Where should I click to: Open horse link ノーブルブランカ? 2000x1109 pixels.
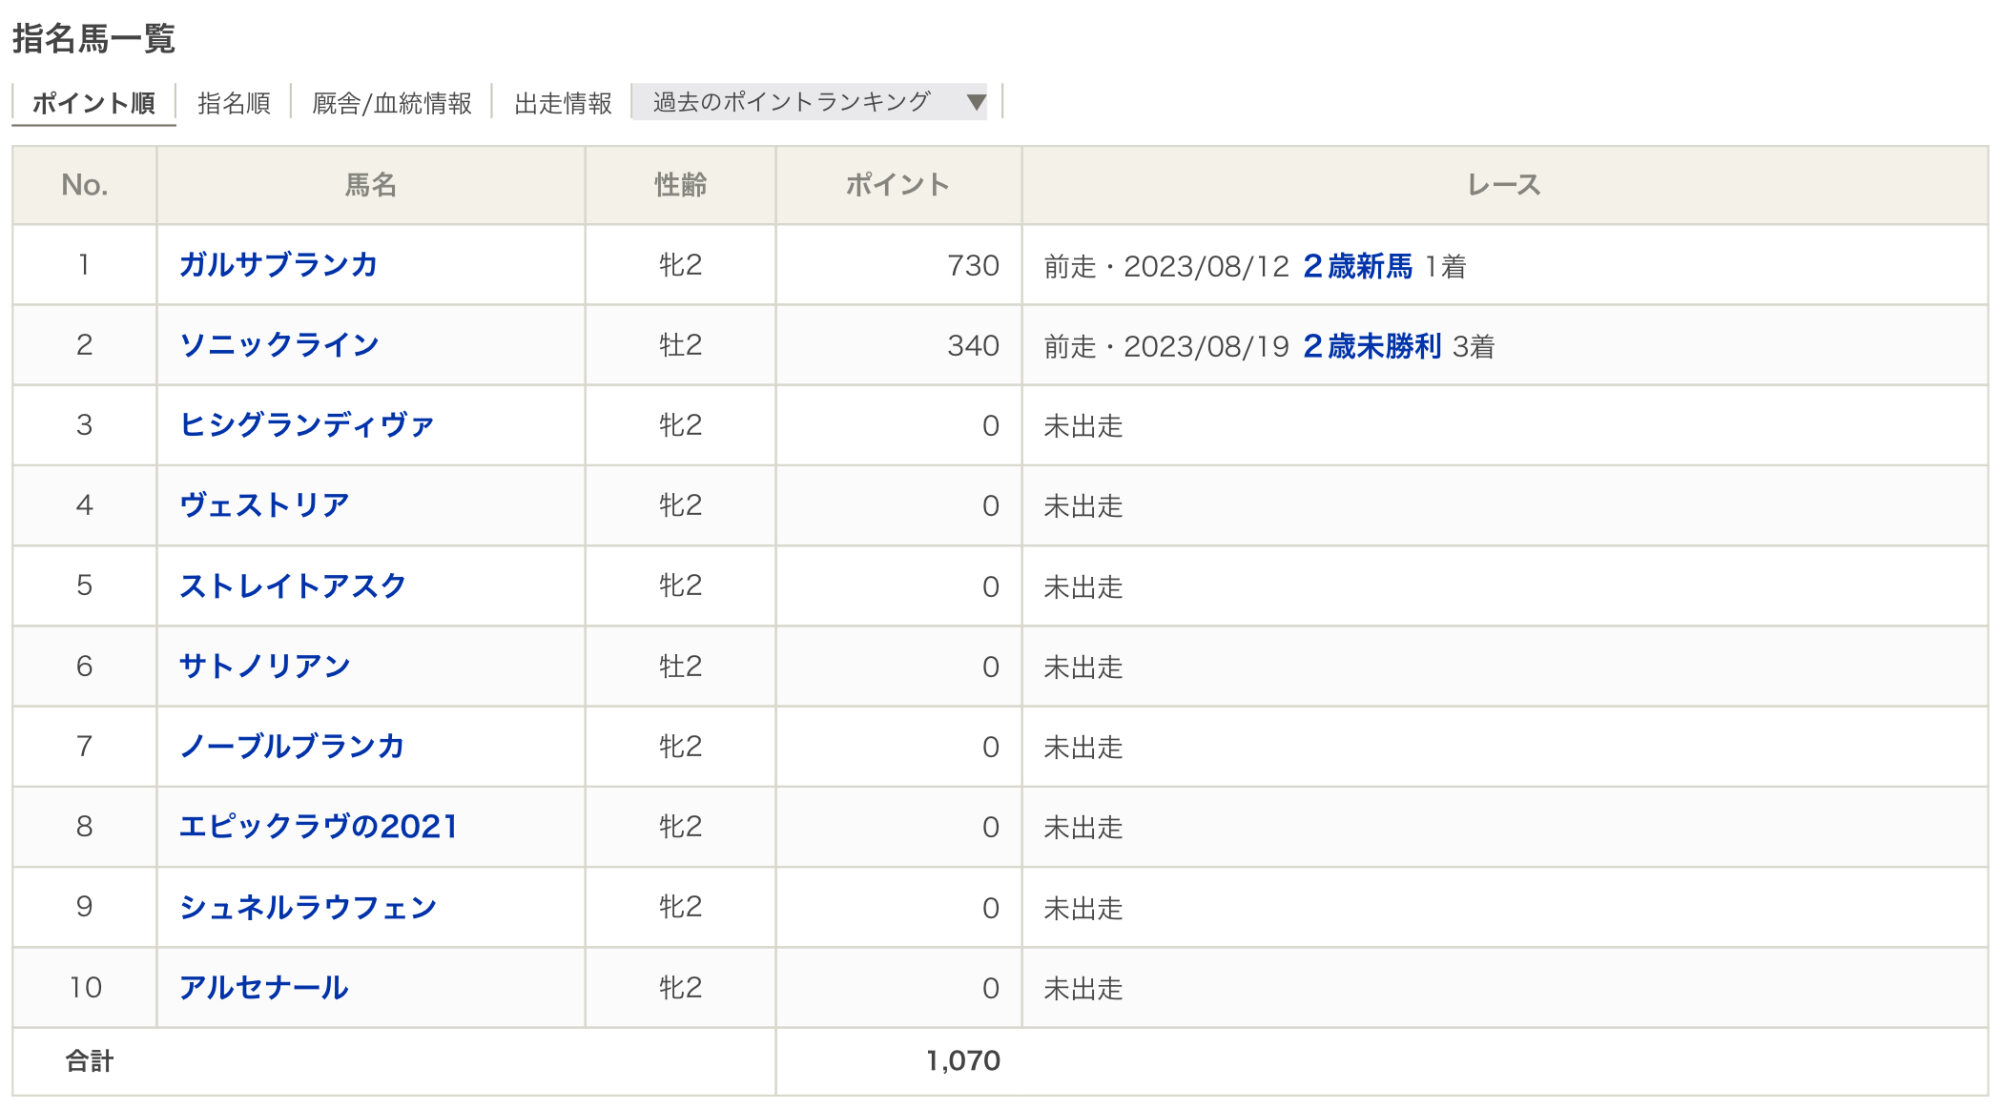pyautogui.click(x=291, y=746)
